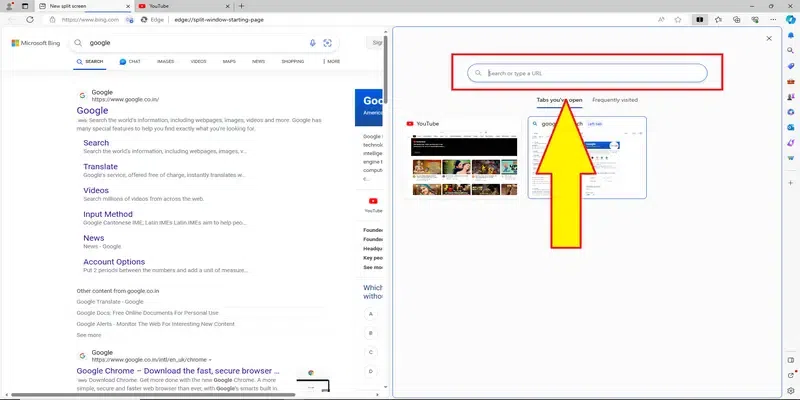Open the tab actions menu icon
This screenshot has height=400, width=800.
(x=25, y=6)
